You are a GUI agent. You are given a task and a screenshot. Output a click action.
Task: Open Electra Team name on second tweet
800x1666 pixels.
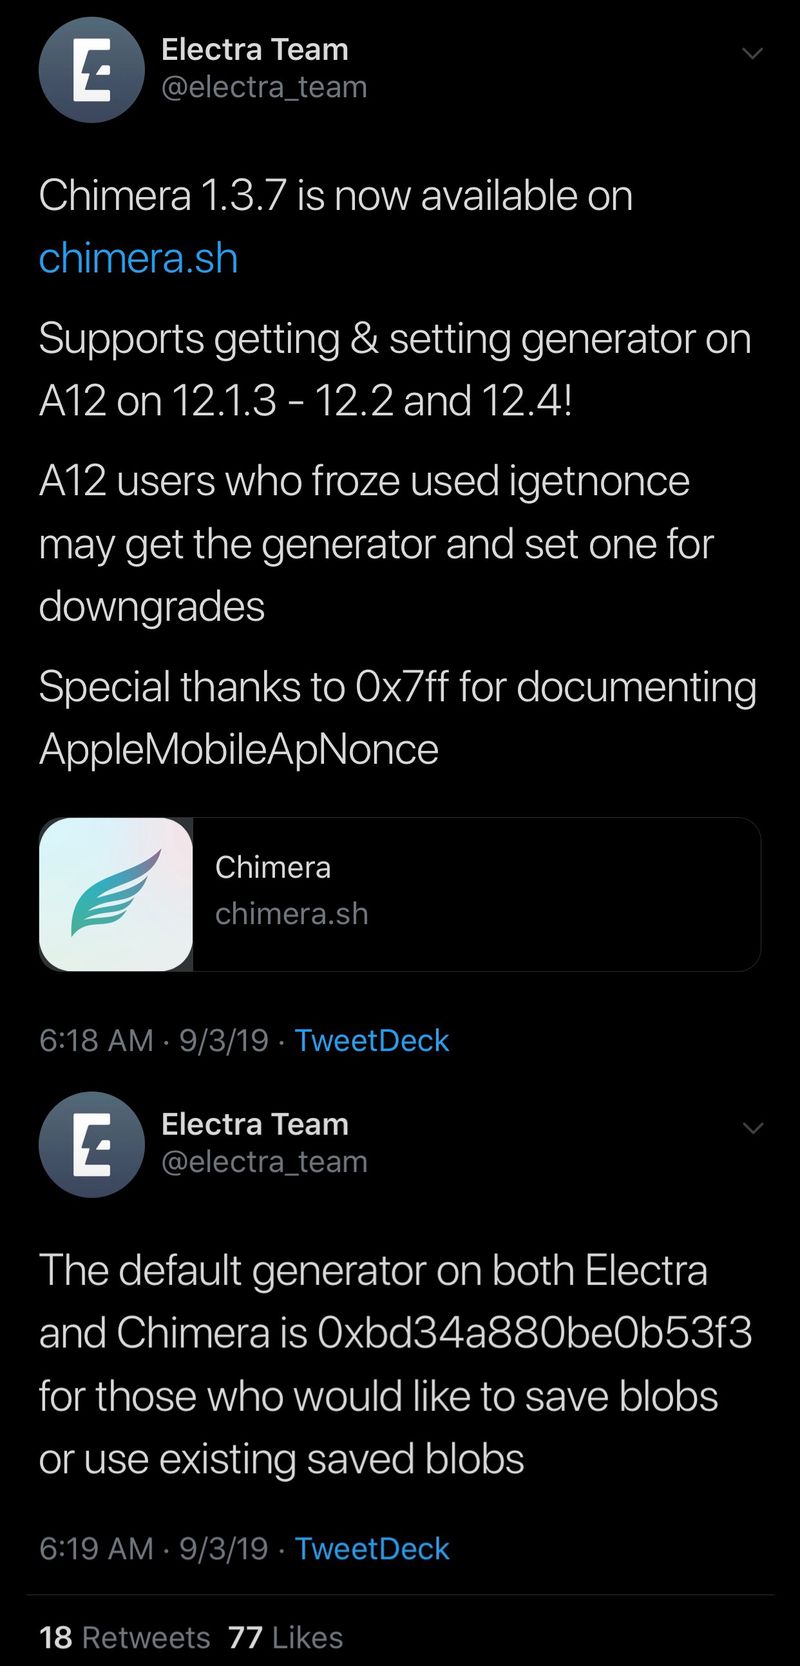pos(255,1124)
